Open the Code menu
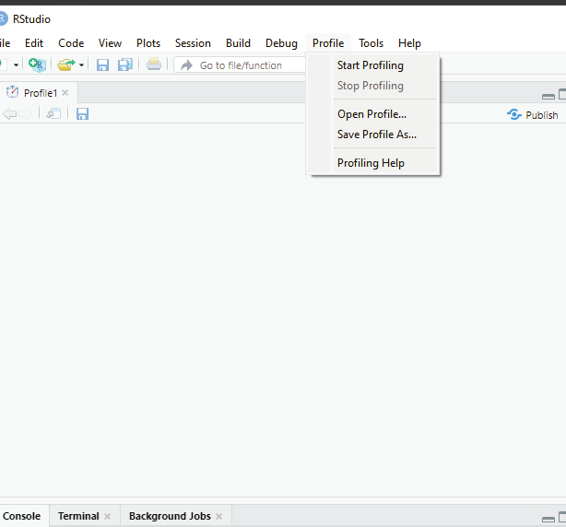 point(71,43)
